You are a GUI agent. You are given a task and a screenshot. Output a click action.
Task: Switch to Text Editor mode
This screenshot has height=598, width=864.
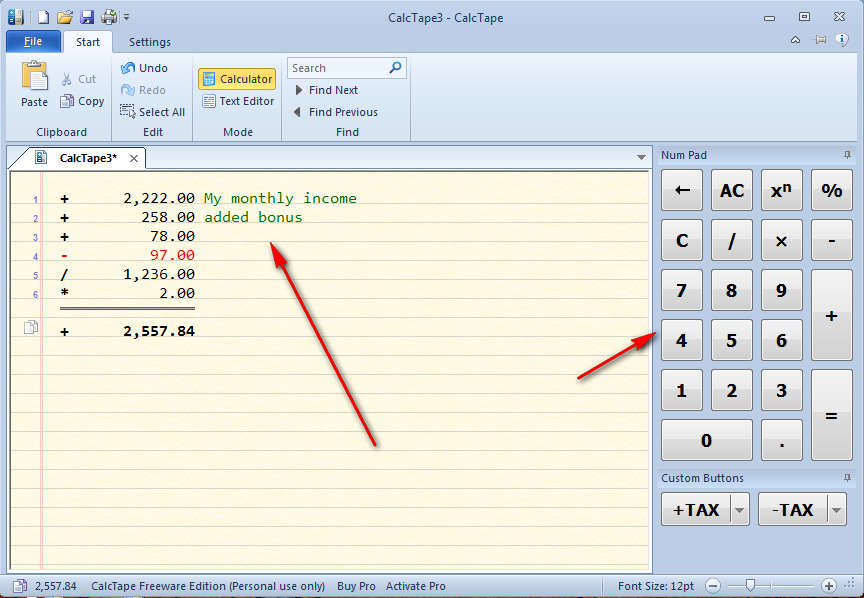coord(237,101)
